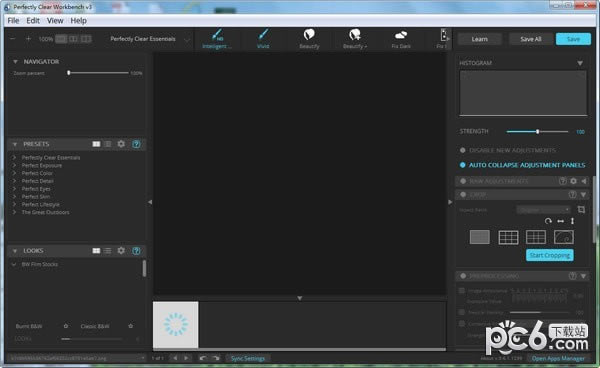Click the Start Cropping button

(x=550, y=255)
